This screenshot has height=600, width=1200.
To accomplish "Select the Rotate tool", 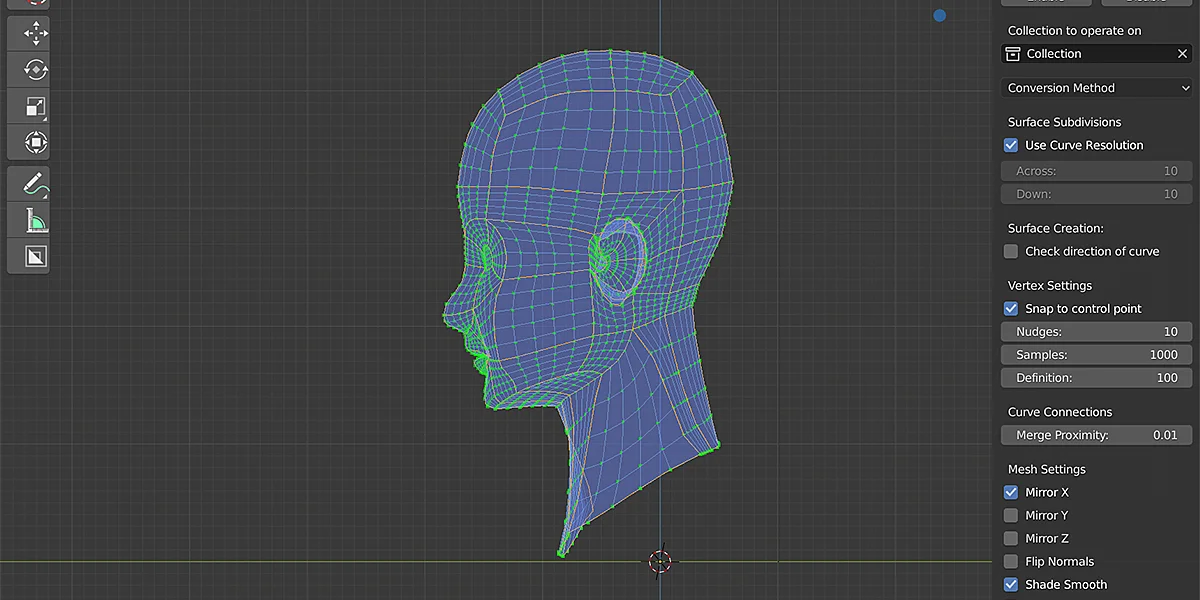I will (30, 69).
